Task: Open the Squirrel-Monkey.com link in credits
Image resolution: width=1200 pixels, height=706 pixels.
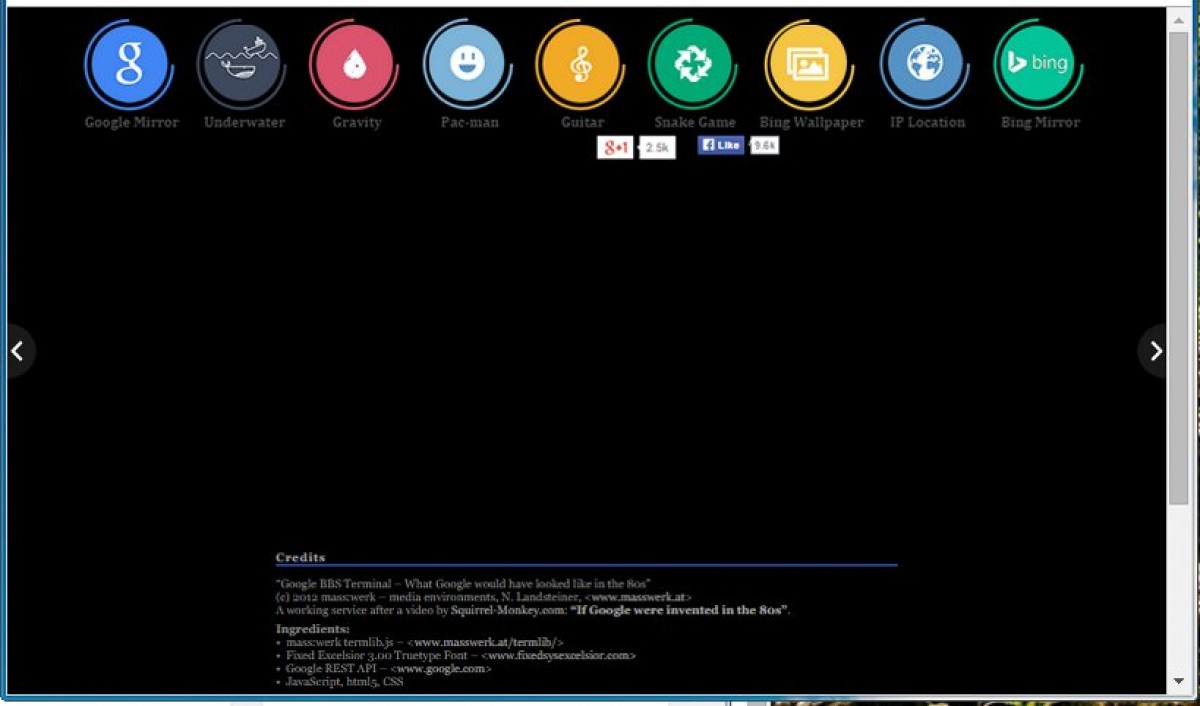Action: 507,610
